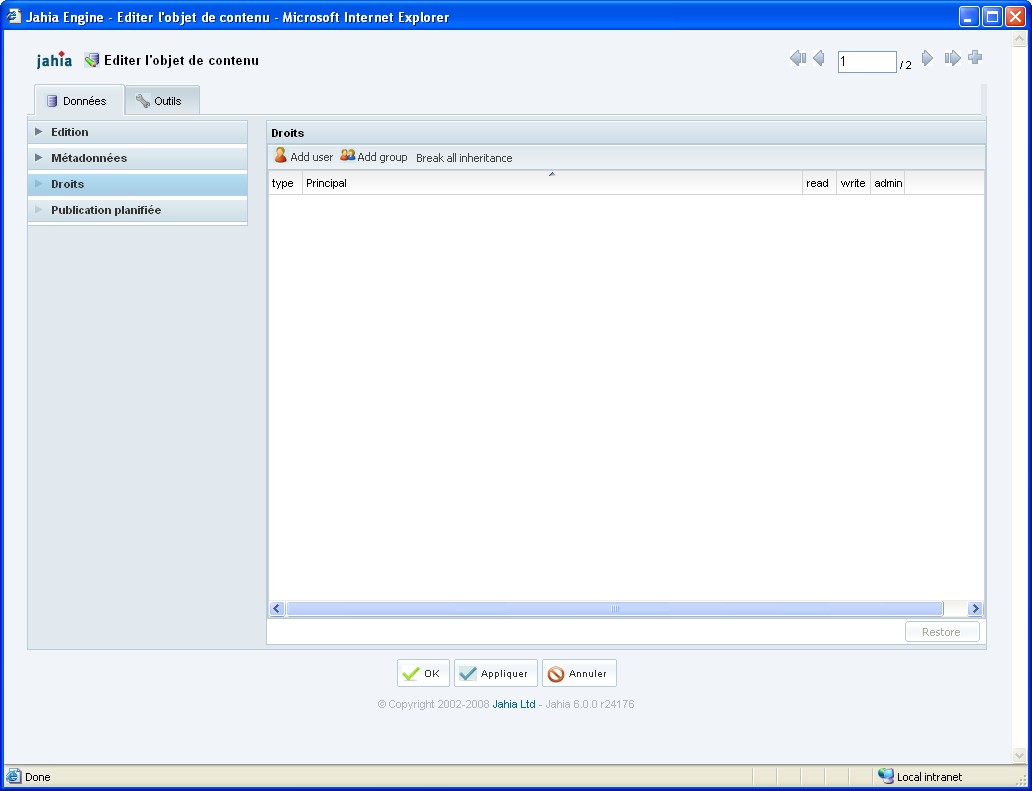Click the admin column header

888,183
